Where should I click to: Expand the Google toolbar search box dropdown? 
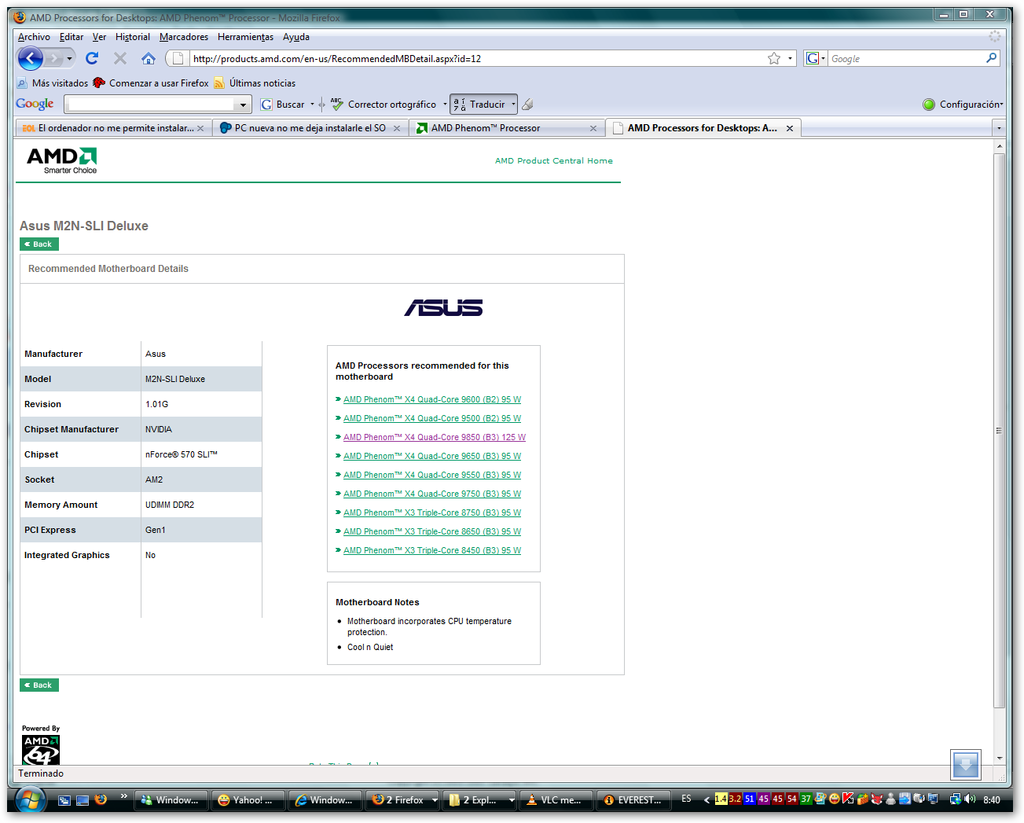tap(243, 105)
